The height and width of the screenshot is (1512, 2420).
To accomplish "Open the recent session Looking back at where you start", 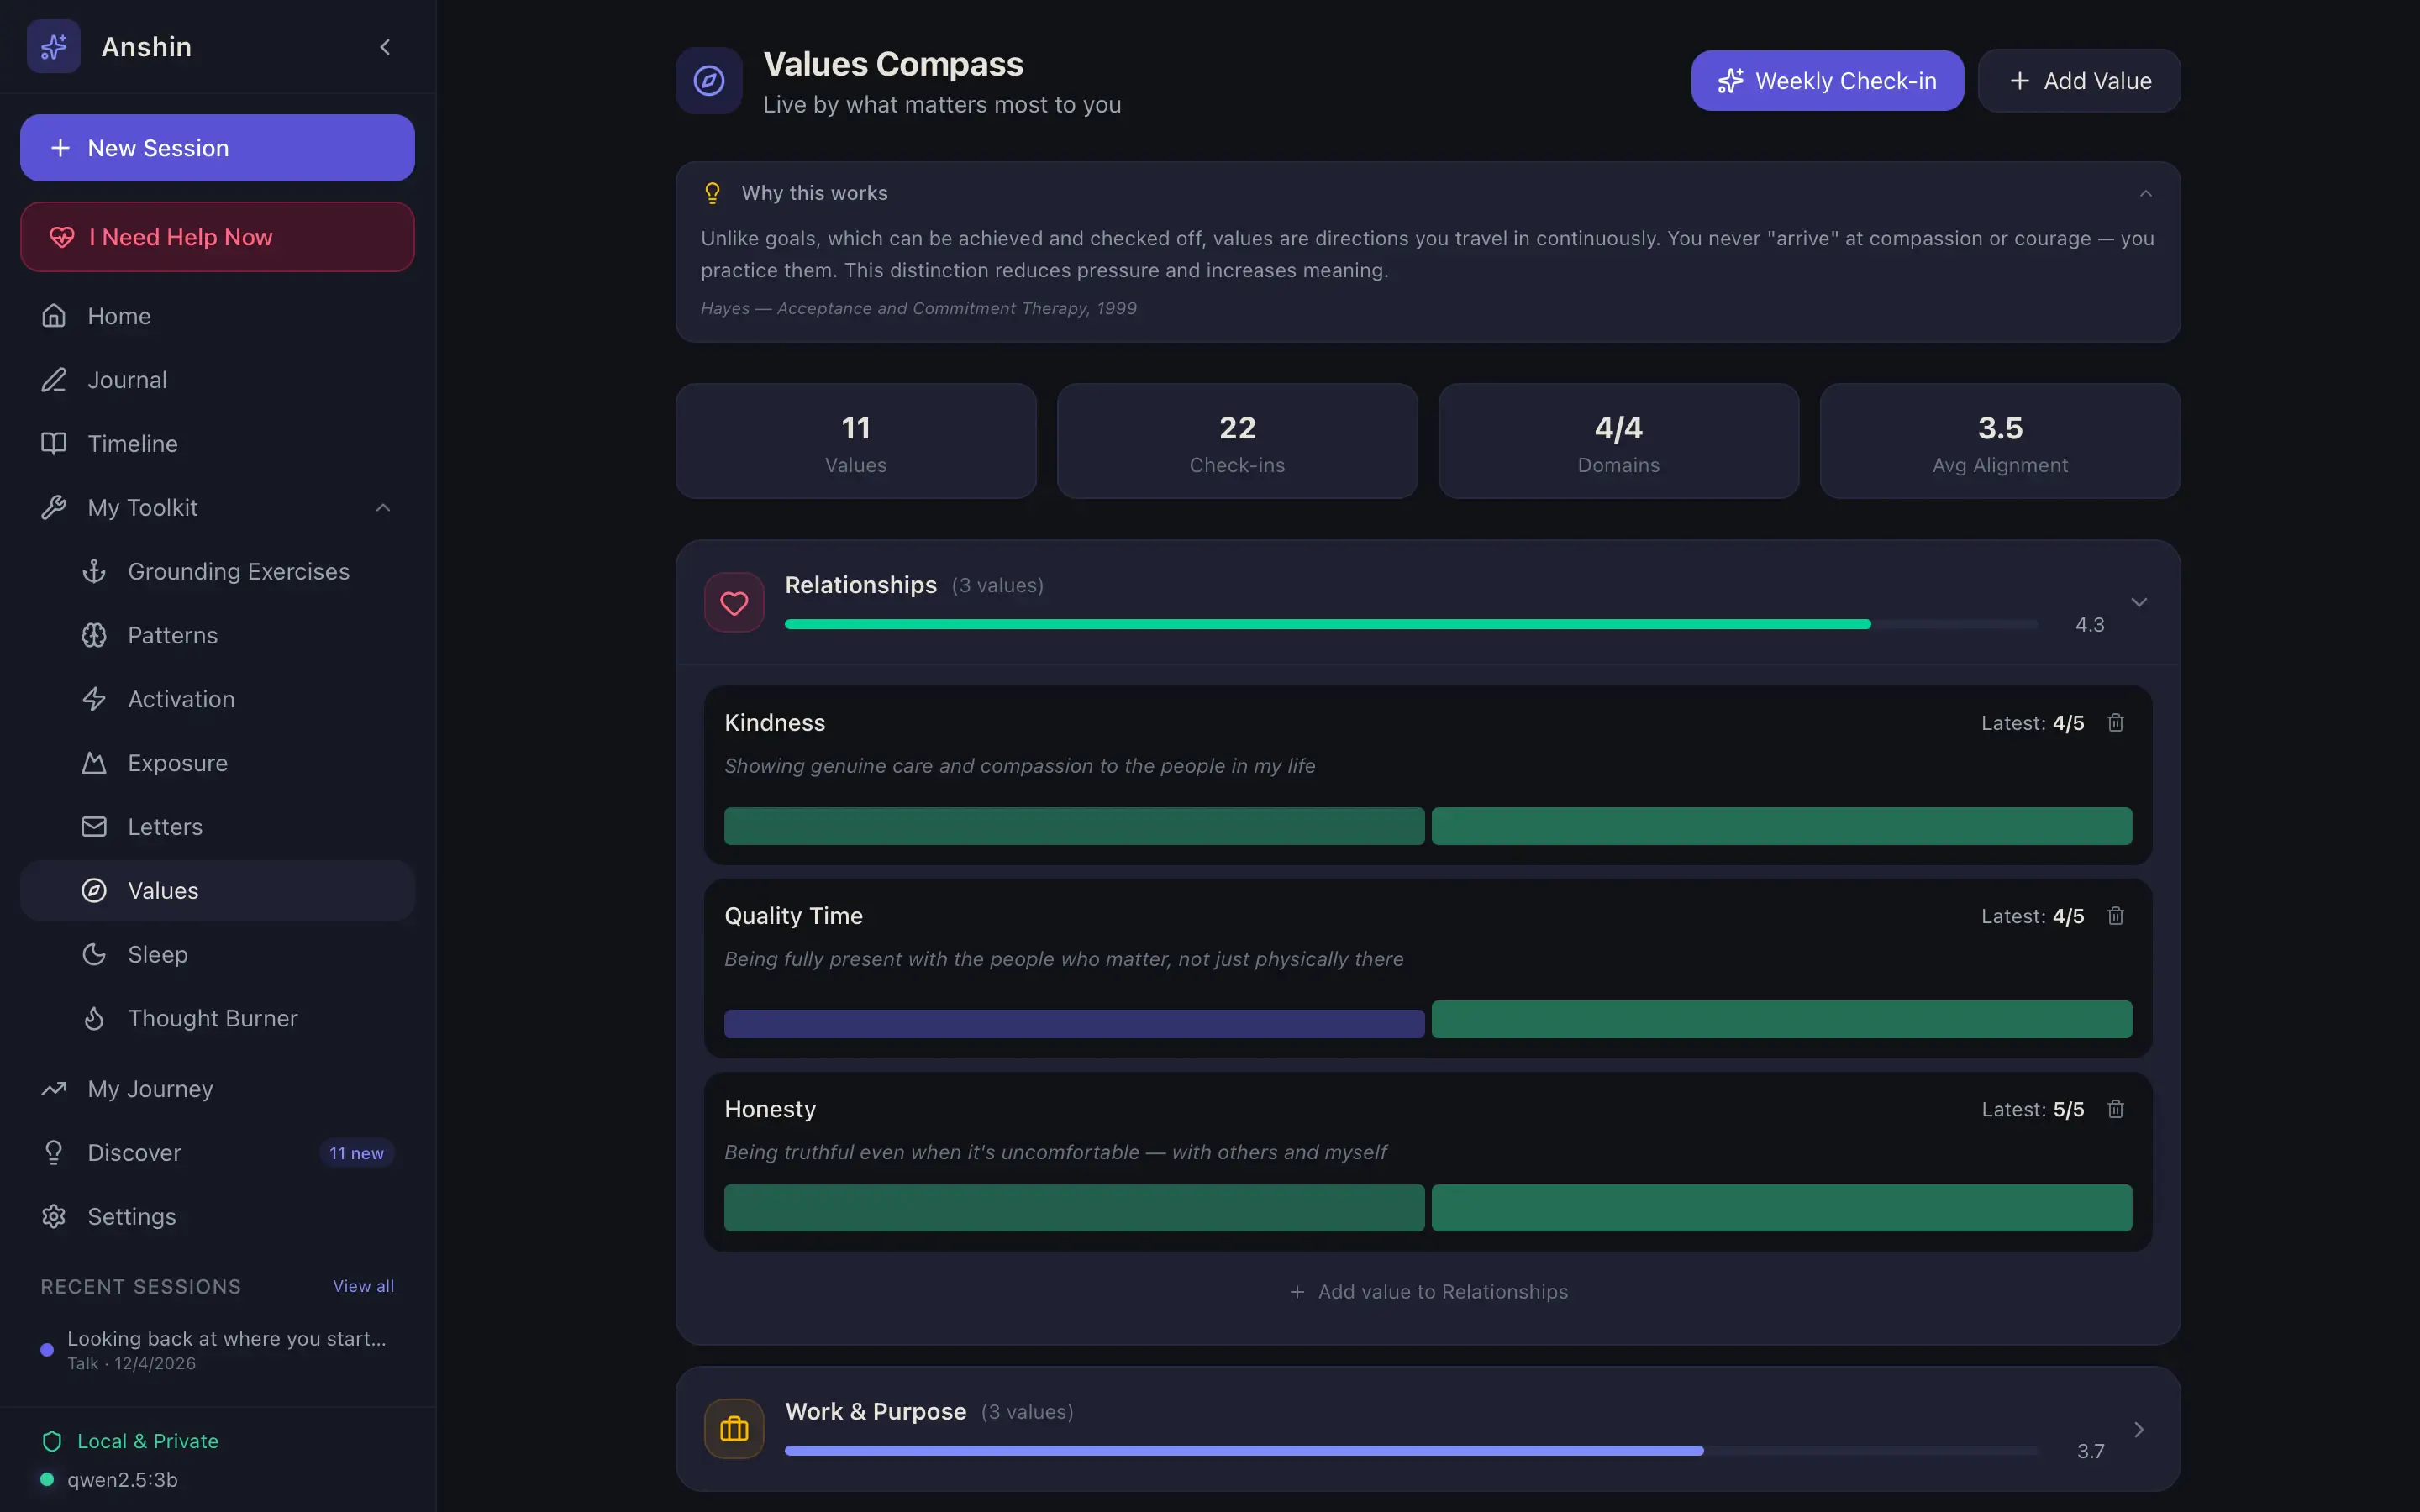I will (217, 1350).
